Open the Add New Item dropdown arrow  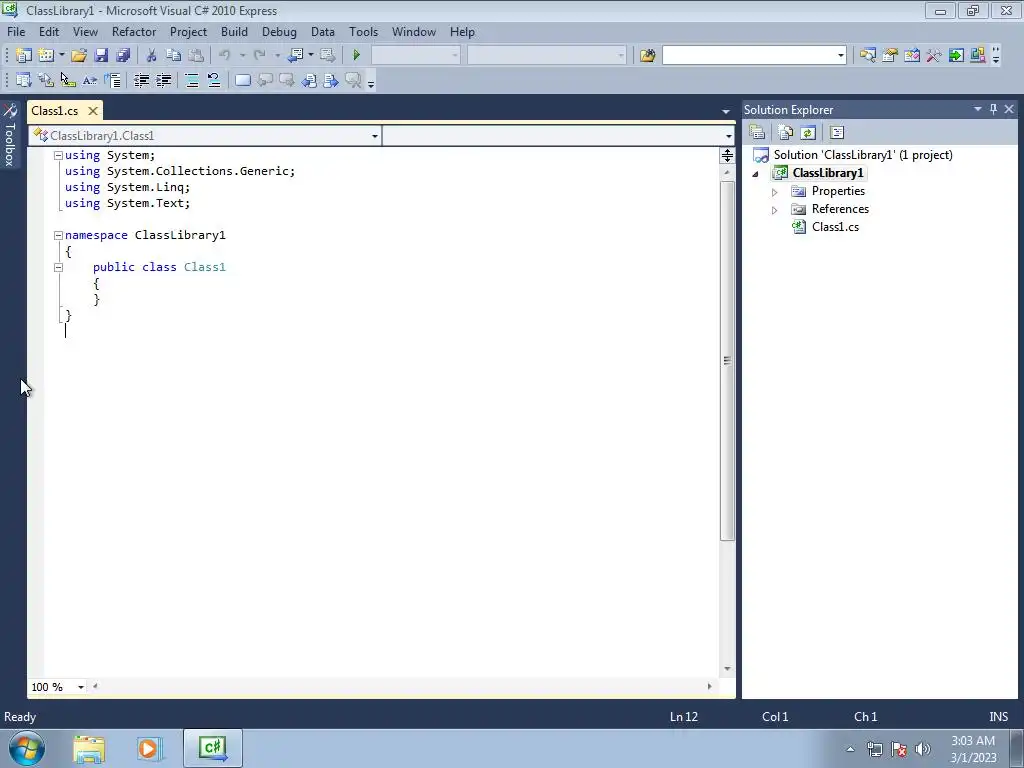click(61, 56)
